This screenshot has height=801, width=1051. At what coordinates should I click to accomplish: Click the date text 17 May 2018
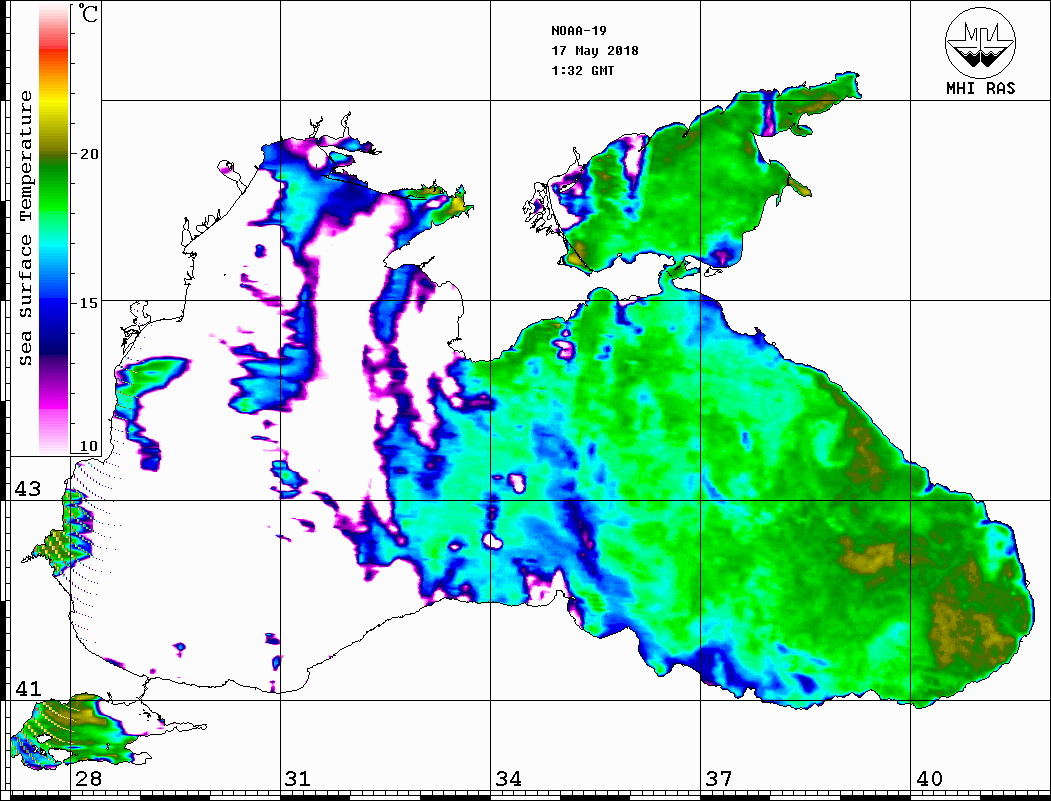point(595,51)
